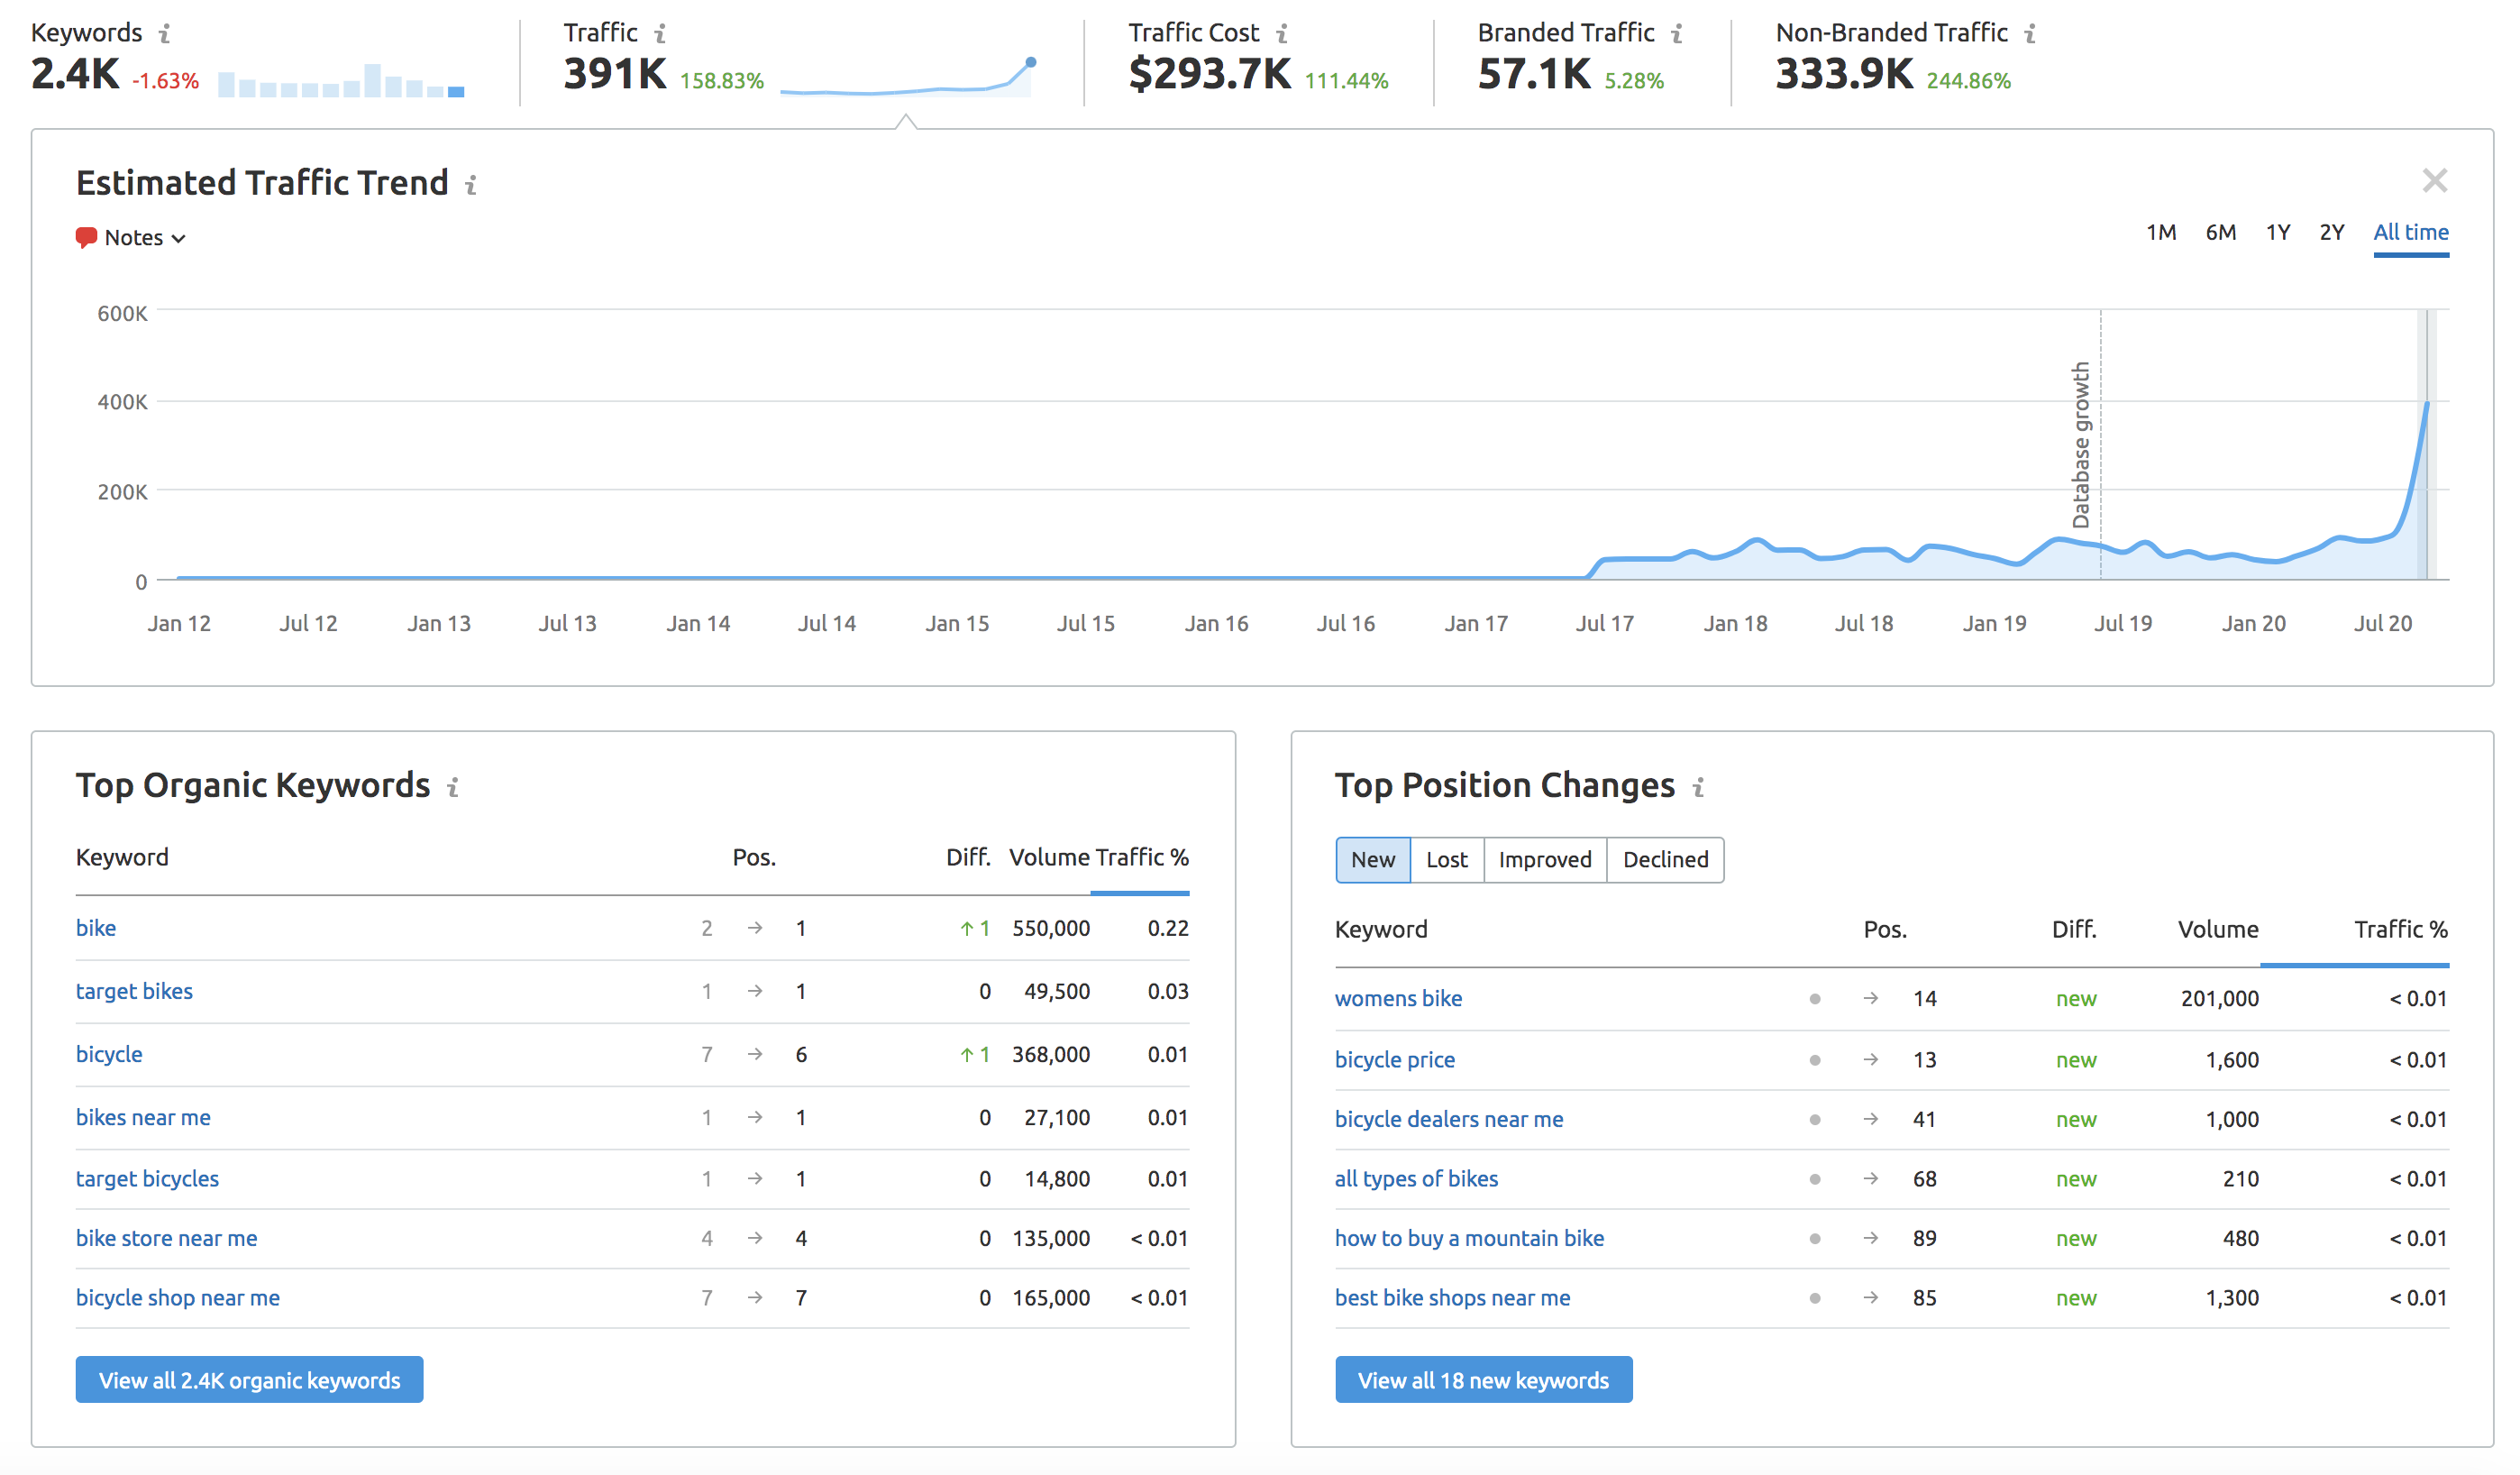This screenshot has width=2520, height=1475.
Task: Select the Lost keywords tab
Action: (x=1446, y=858)
